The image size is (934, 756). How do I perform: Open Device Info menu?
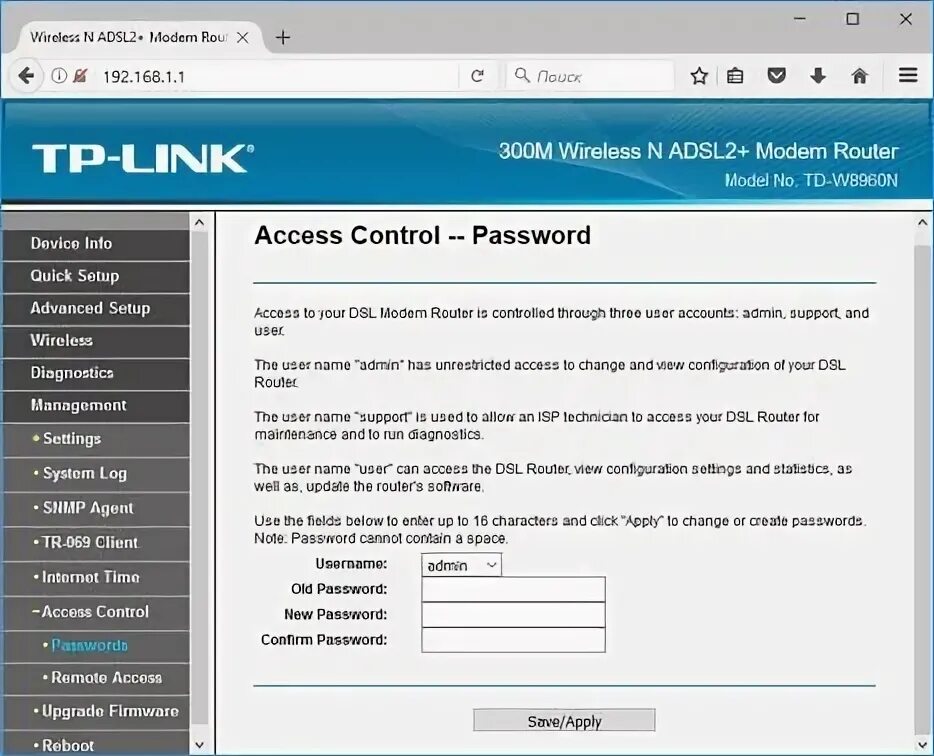coord(96,244)
